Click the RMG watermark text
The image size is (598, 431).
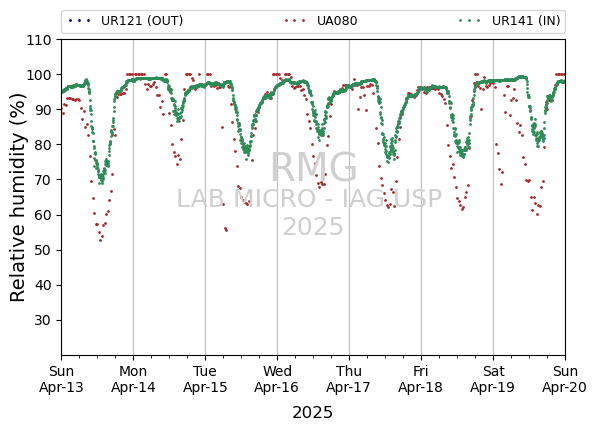tap(313, 167)
